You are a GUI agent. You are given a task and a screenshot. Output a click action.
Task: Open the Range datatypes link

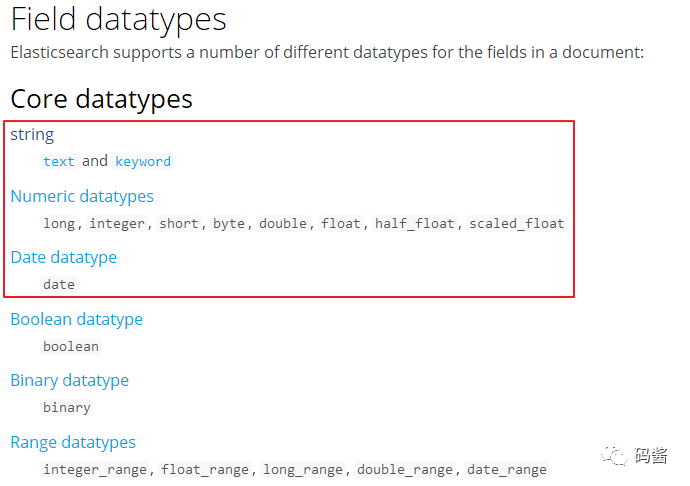click(73, 442)
